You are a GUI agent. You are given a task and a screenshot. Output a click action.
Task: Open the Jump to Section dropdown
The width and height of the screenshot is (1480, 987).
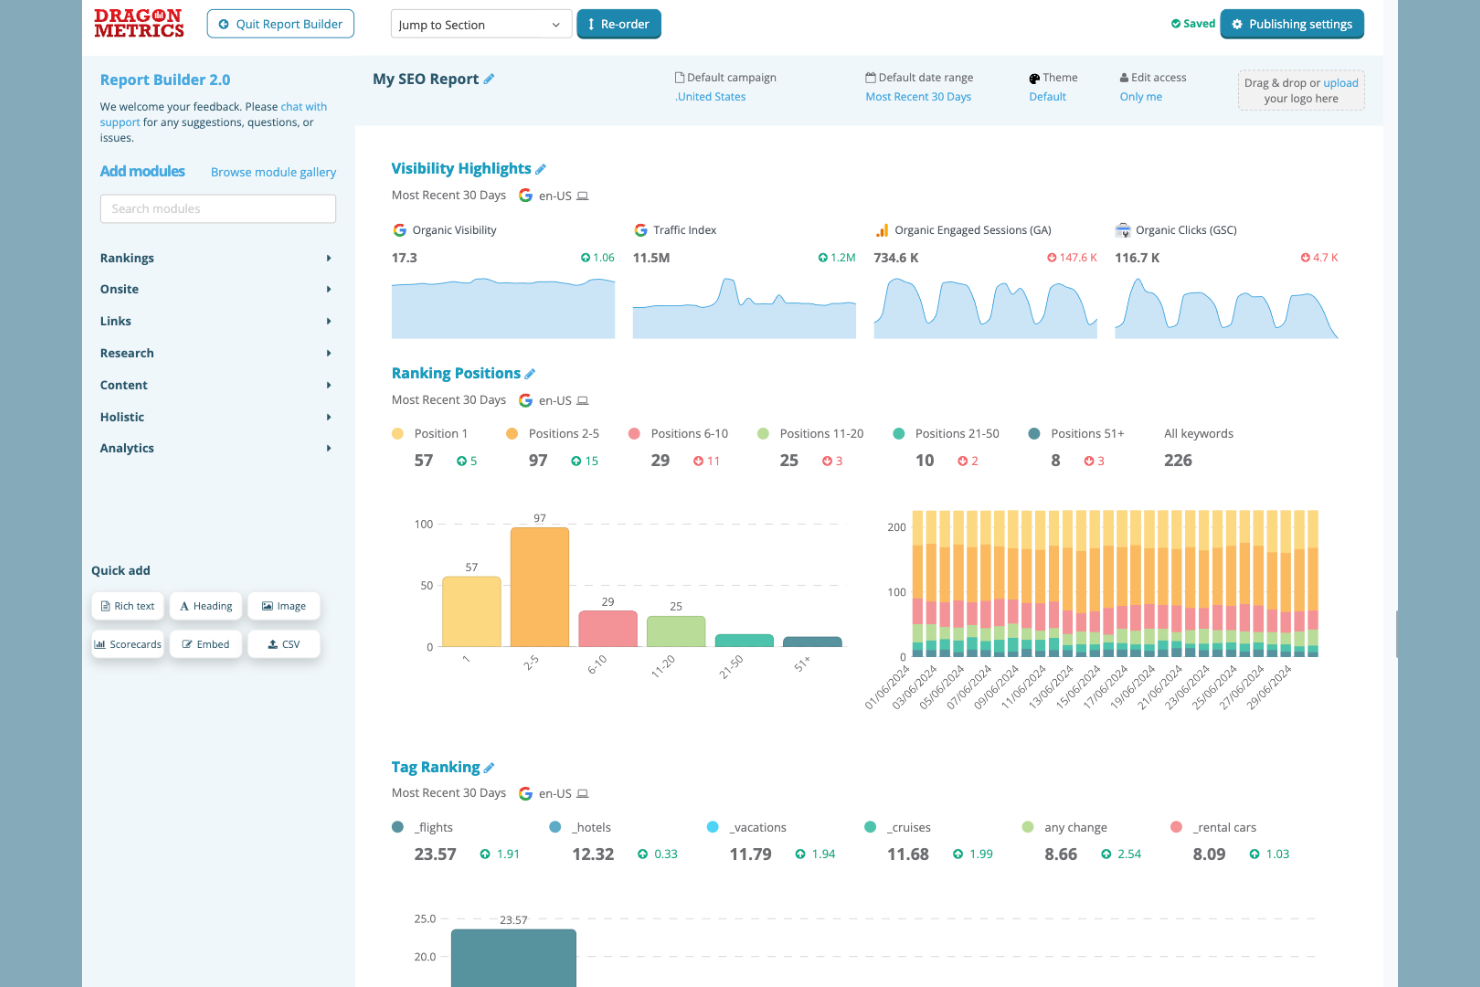click(481, 23)
